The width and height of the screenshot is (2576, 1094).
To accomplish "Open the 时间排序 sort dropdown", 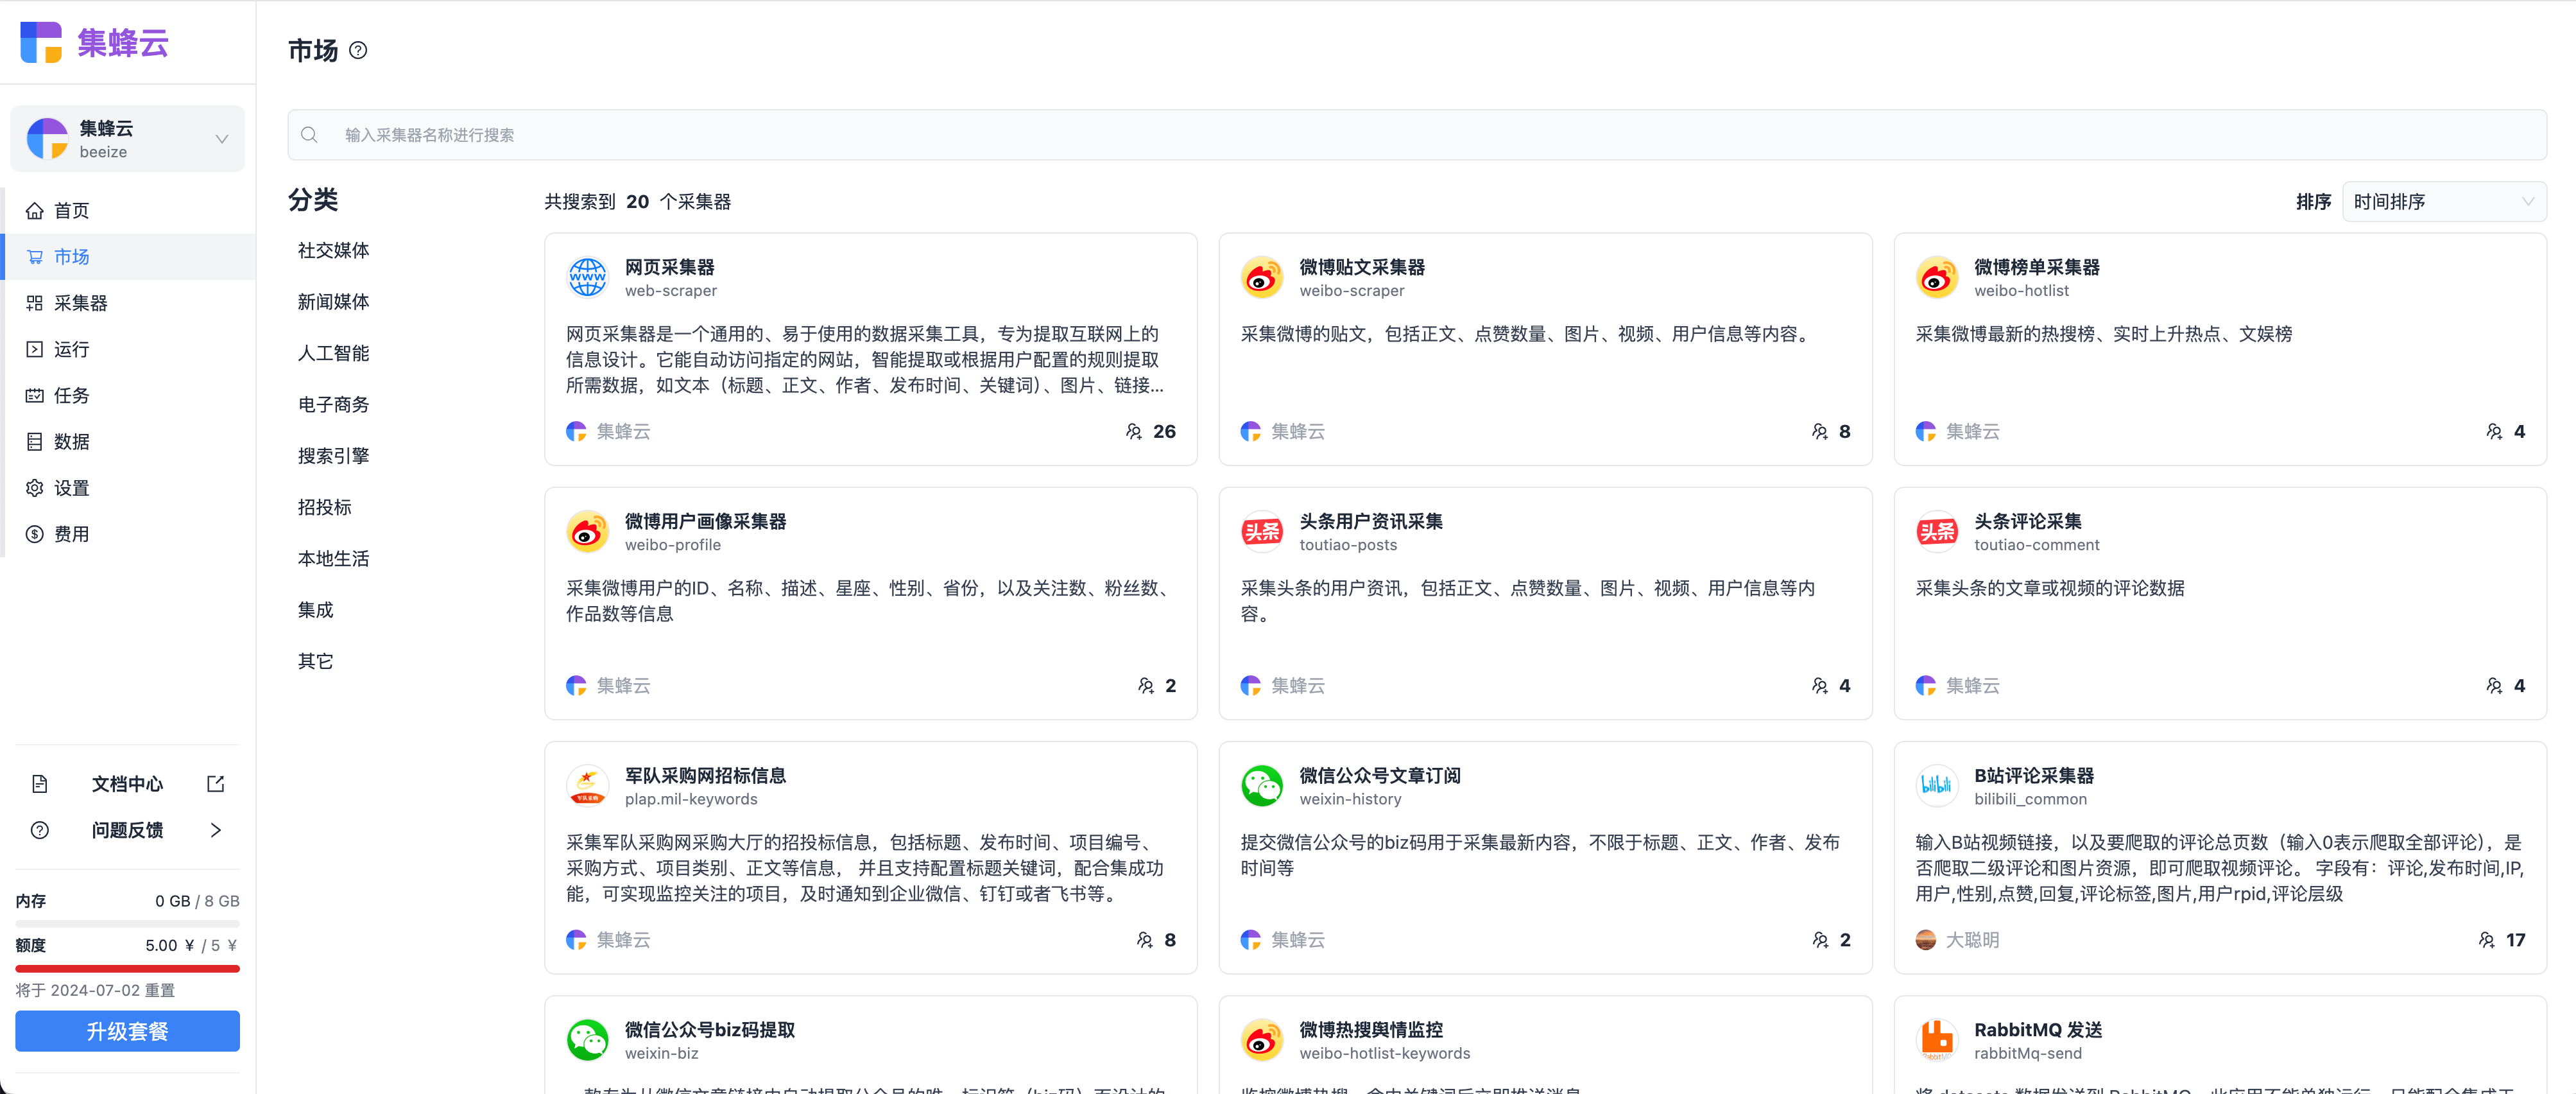I will coord(2444,202).
